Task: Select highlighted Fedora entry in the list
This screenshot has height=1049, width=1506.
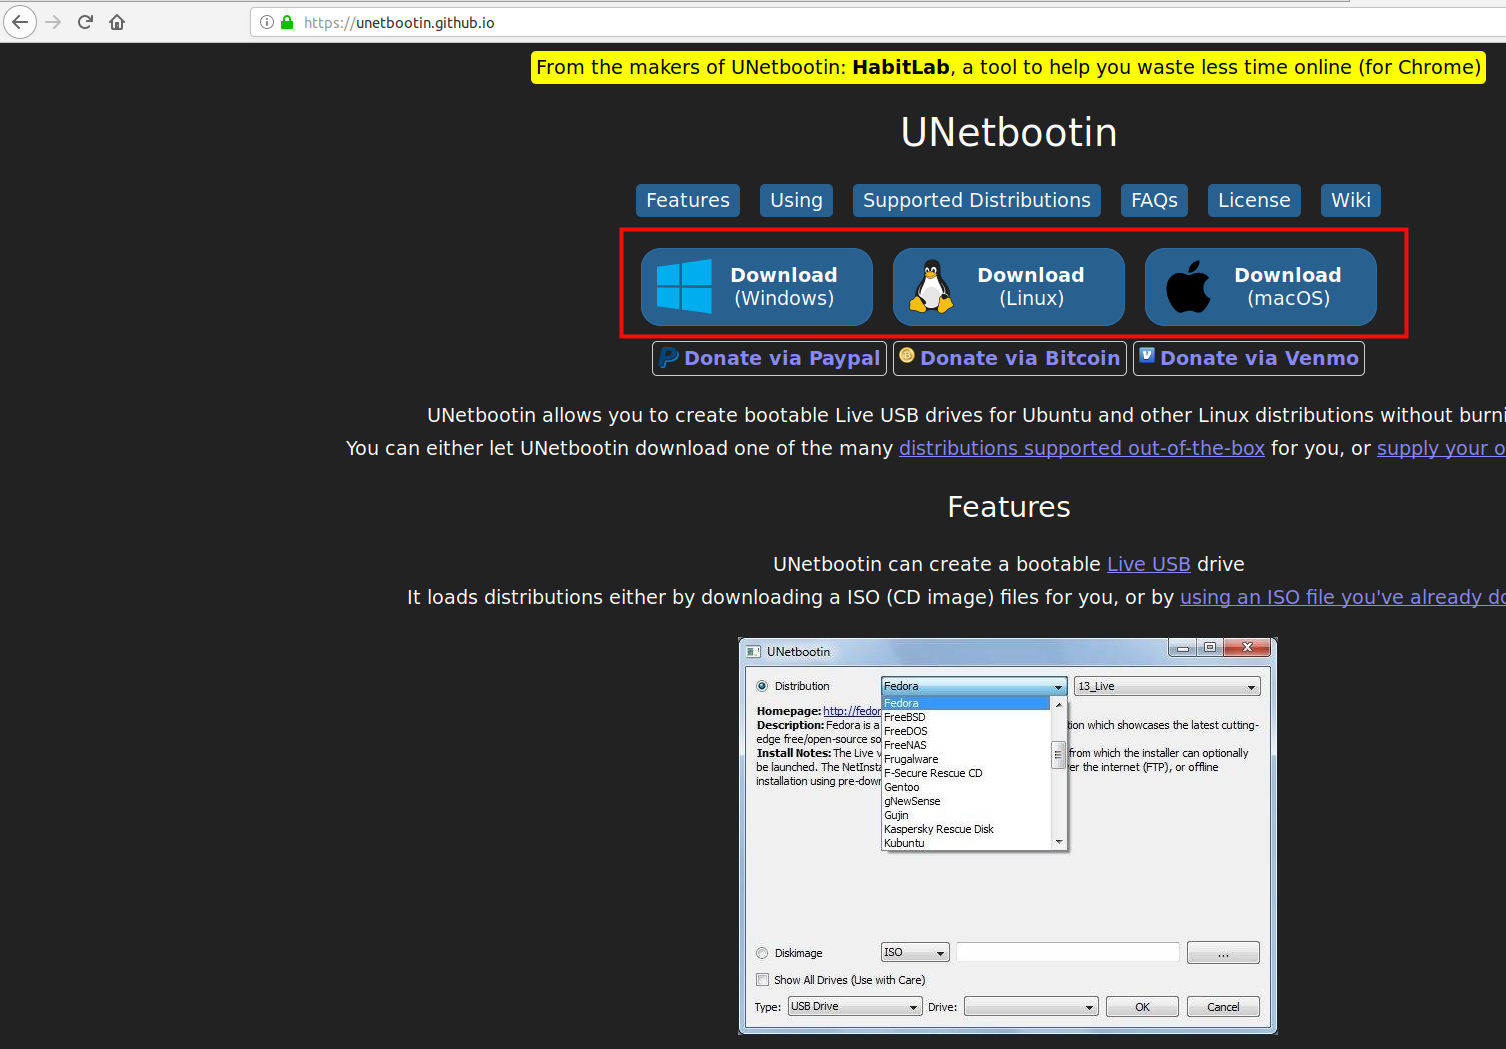Action: point(966,703)
